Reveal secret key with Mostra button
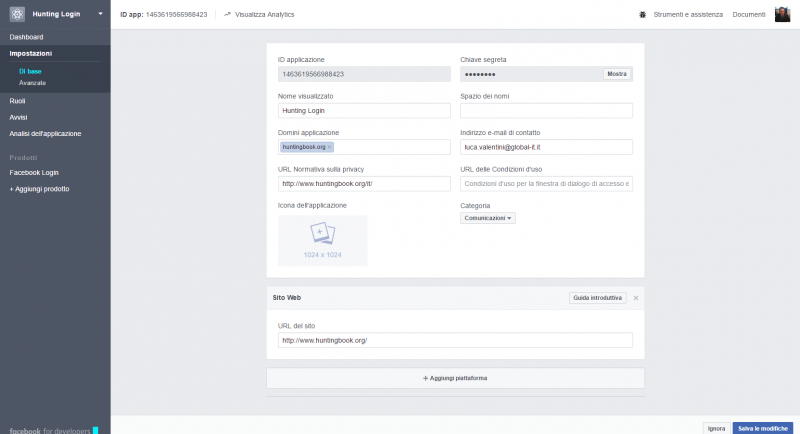 [x=617, y=74]
